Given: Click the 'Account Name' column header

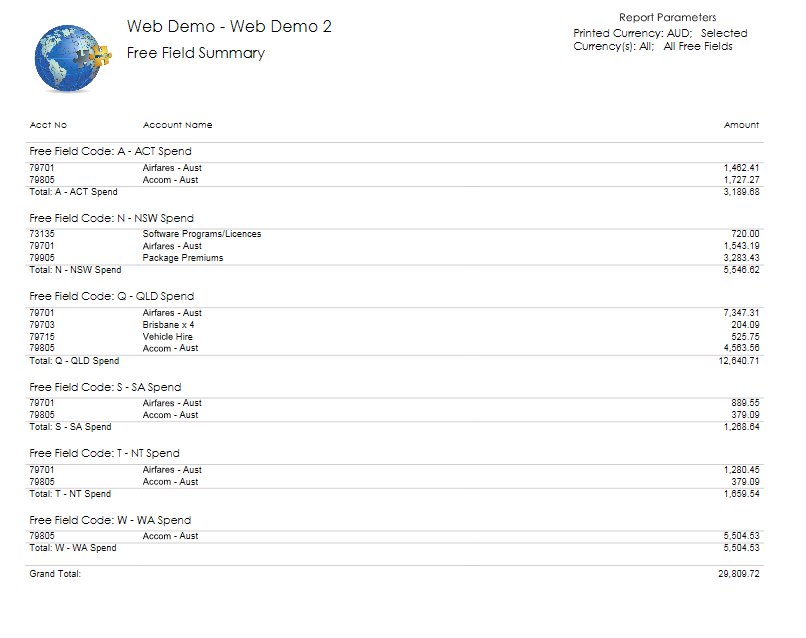Looking at the screenshot, I should point(177,125).
